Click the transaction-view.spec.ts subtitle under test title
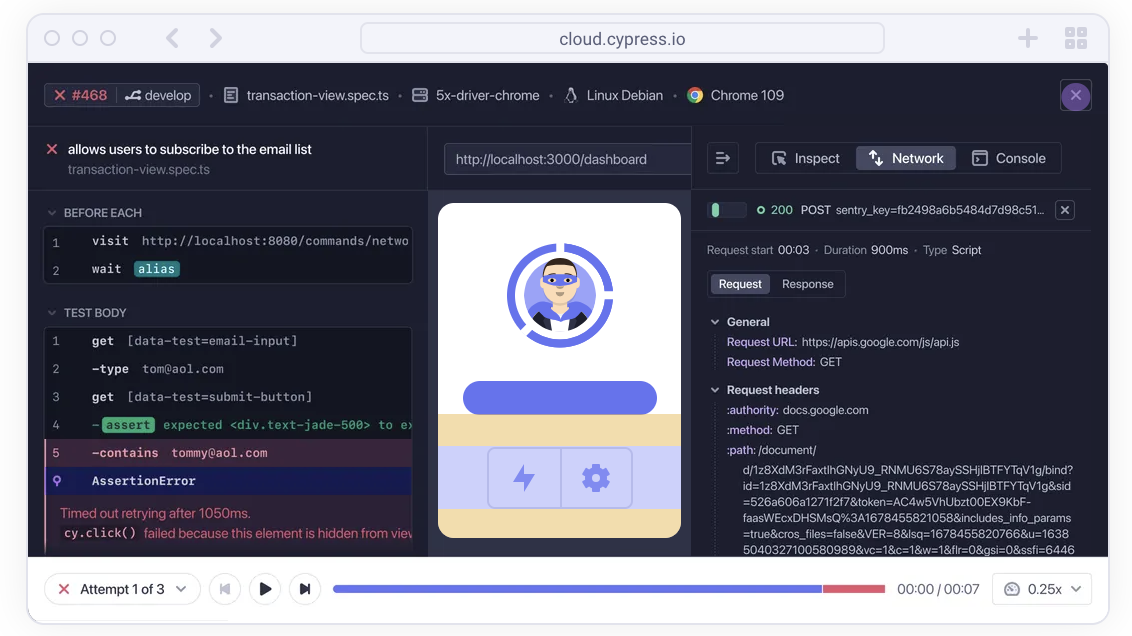The width and height of the screenshot is (1132, 636). pyautogui.click(x=139, y=170)
